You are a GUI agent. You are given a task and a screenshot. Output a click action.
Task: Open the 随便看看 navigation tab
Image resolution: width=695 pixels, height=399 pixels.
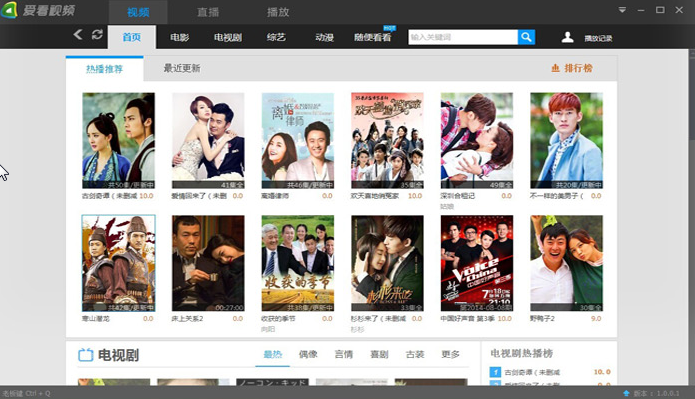(x=373, y=37)
